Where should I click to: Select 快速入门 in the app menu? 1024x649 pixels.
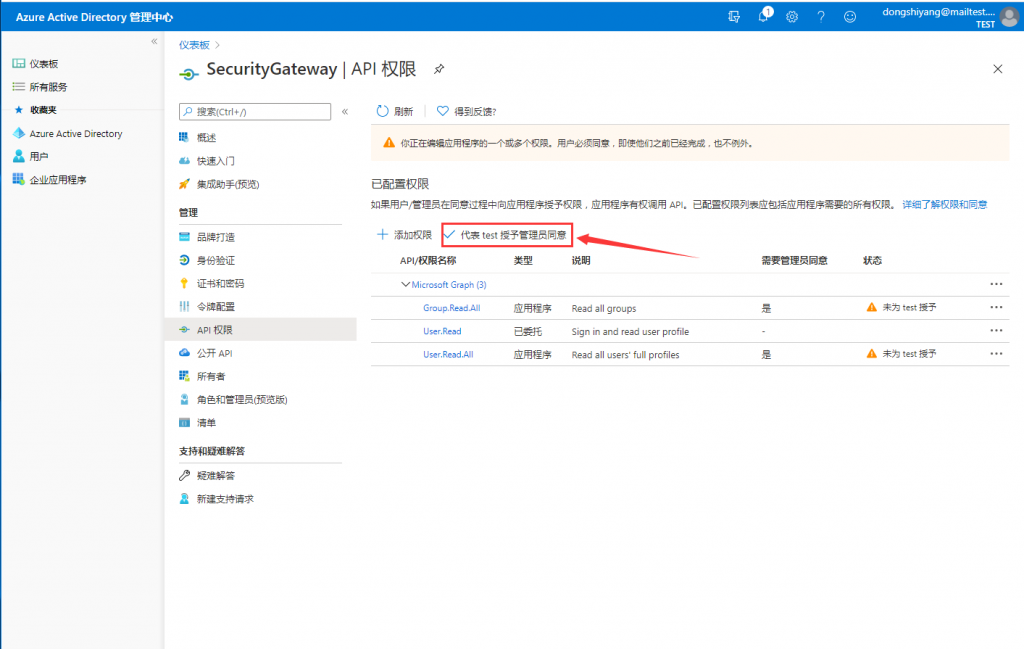216,161
